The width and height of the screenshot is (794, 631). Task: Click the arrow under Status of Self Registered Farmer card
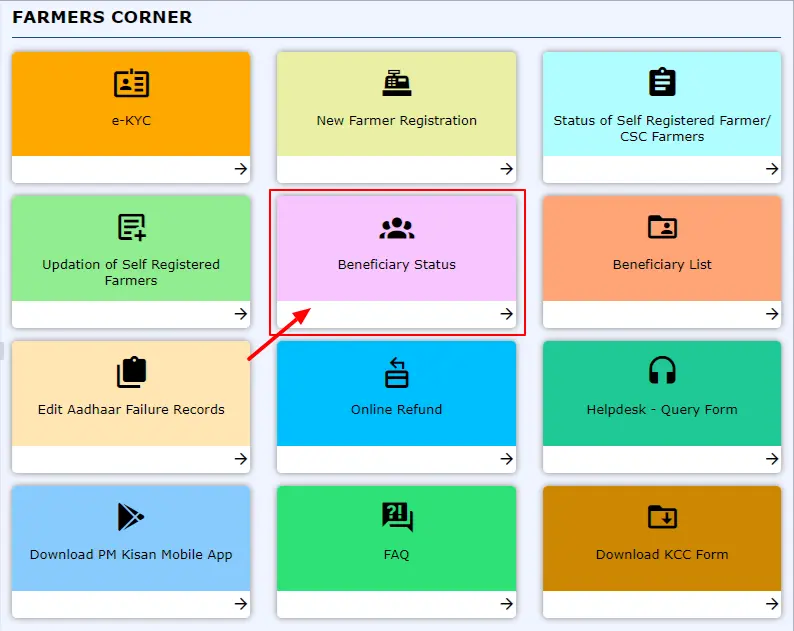(772, 169)
